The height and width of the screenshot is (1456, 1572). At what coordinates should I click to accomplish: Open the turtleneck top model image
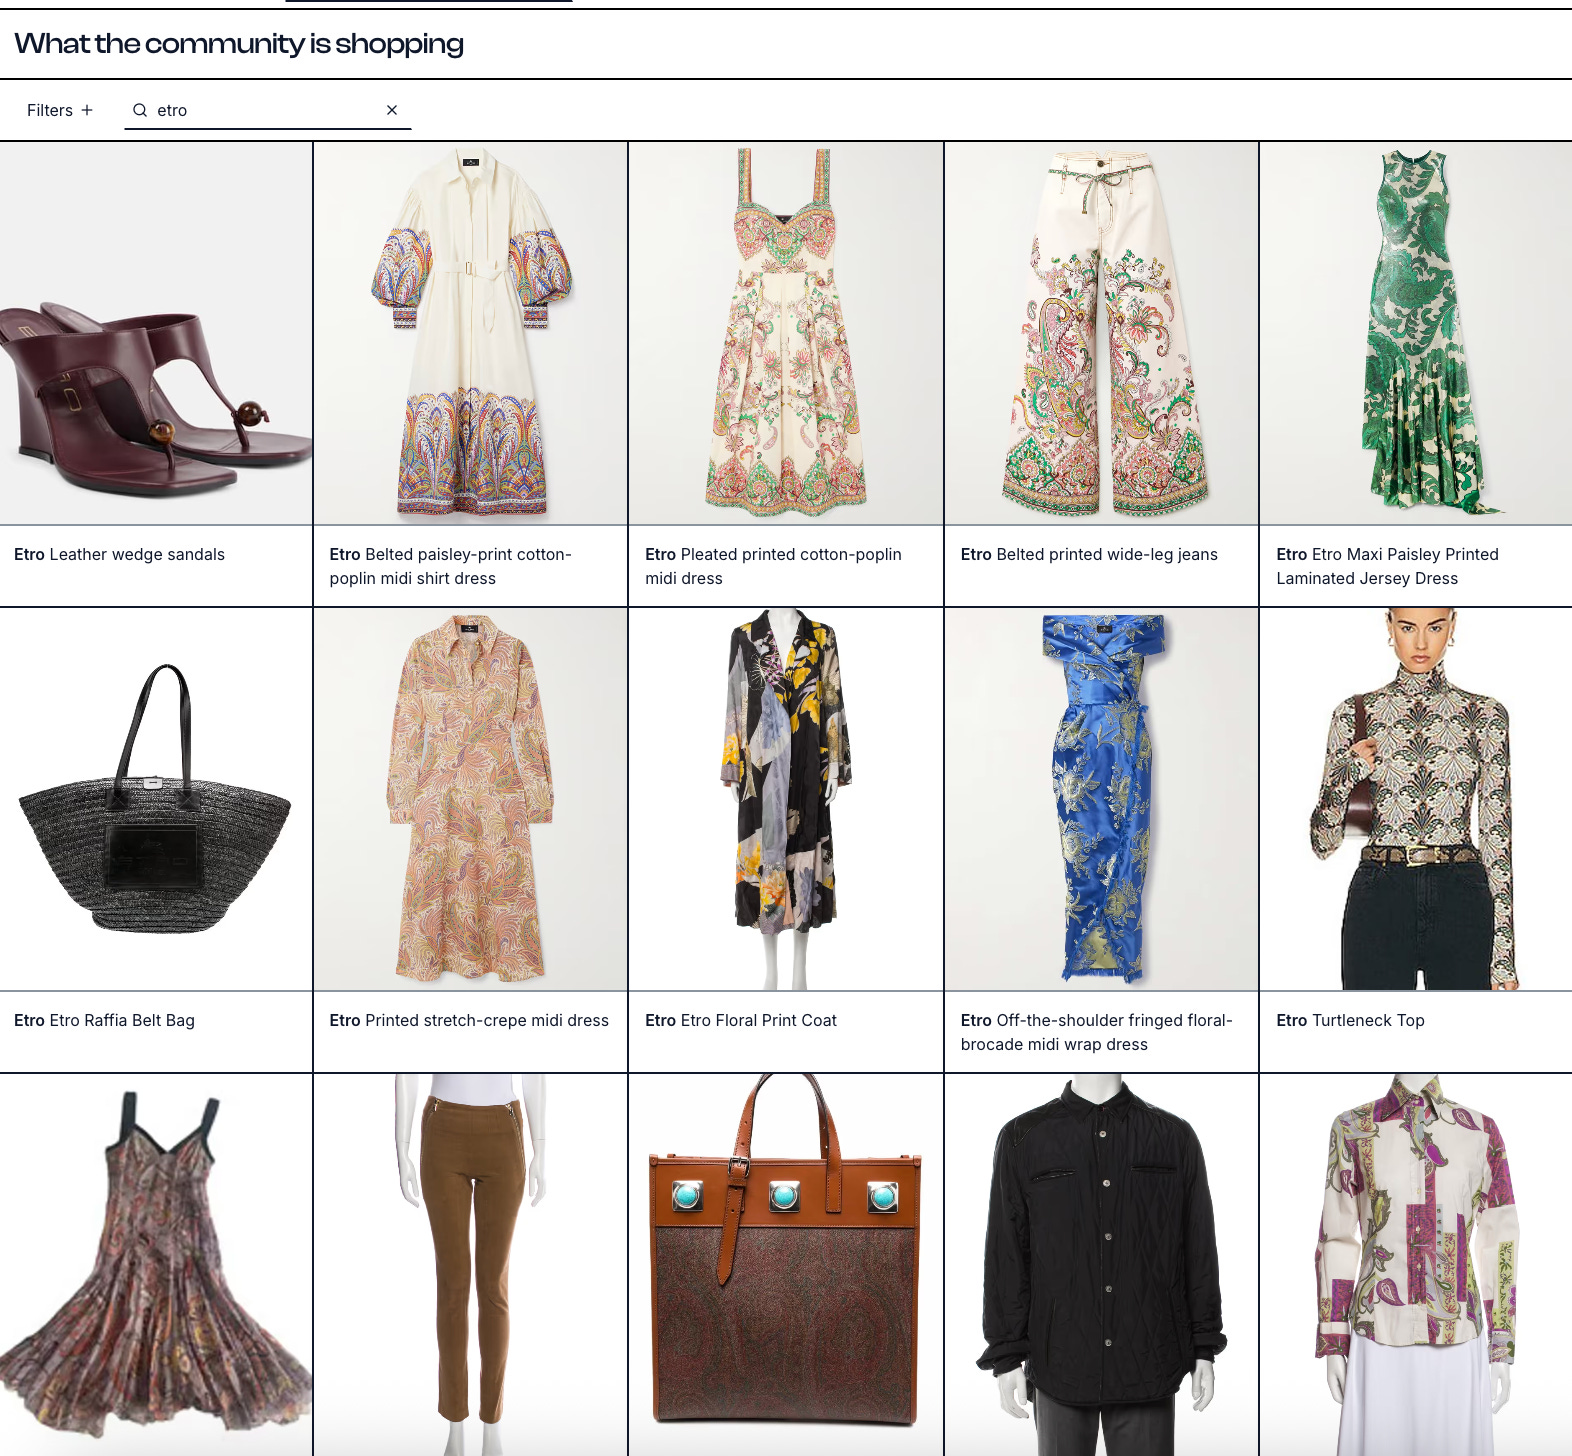[x=1416, y=799]
